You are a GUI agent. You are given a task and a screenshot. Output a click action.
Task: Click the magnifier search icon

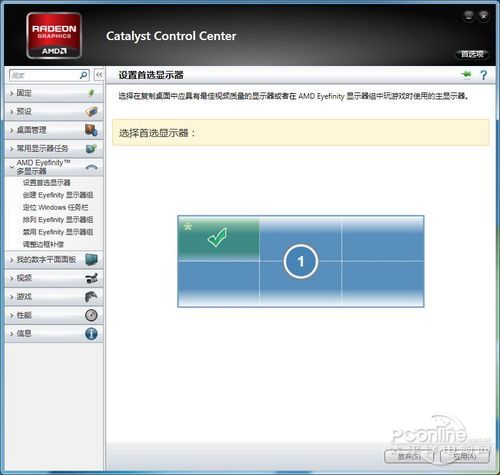(x=83, y=75)
